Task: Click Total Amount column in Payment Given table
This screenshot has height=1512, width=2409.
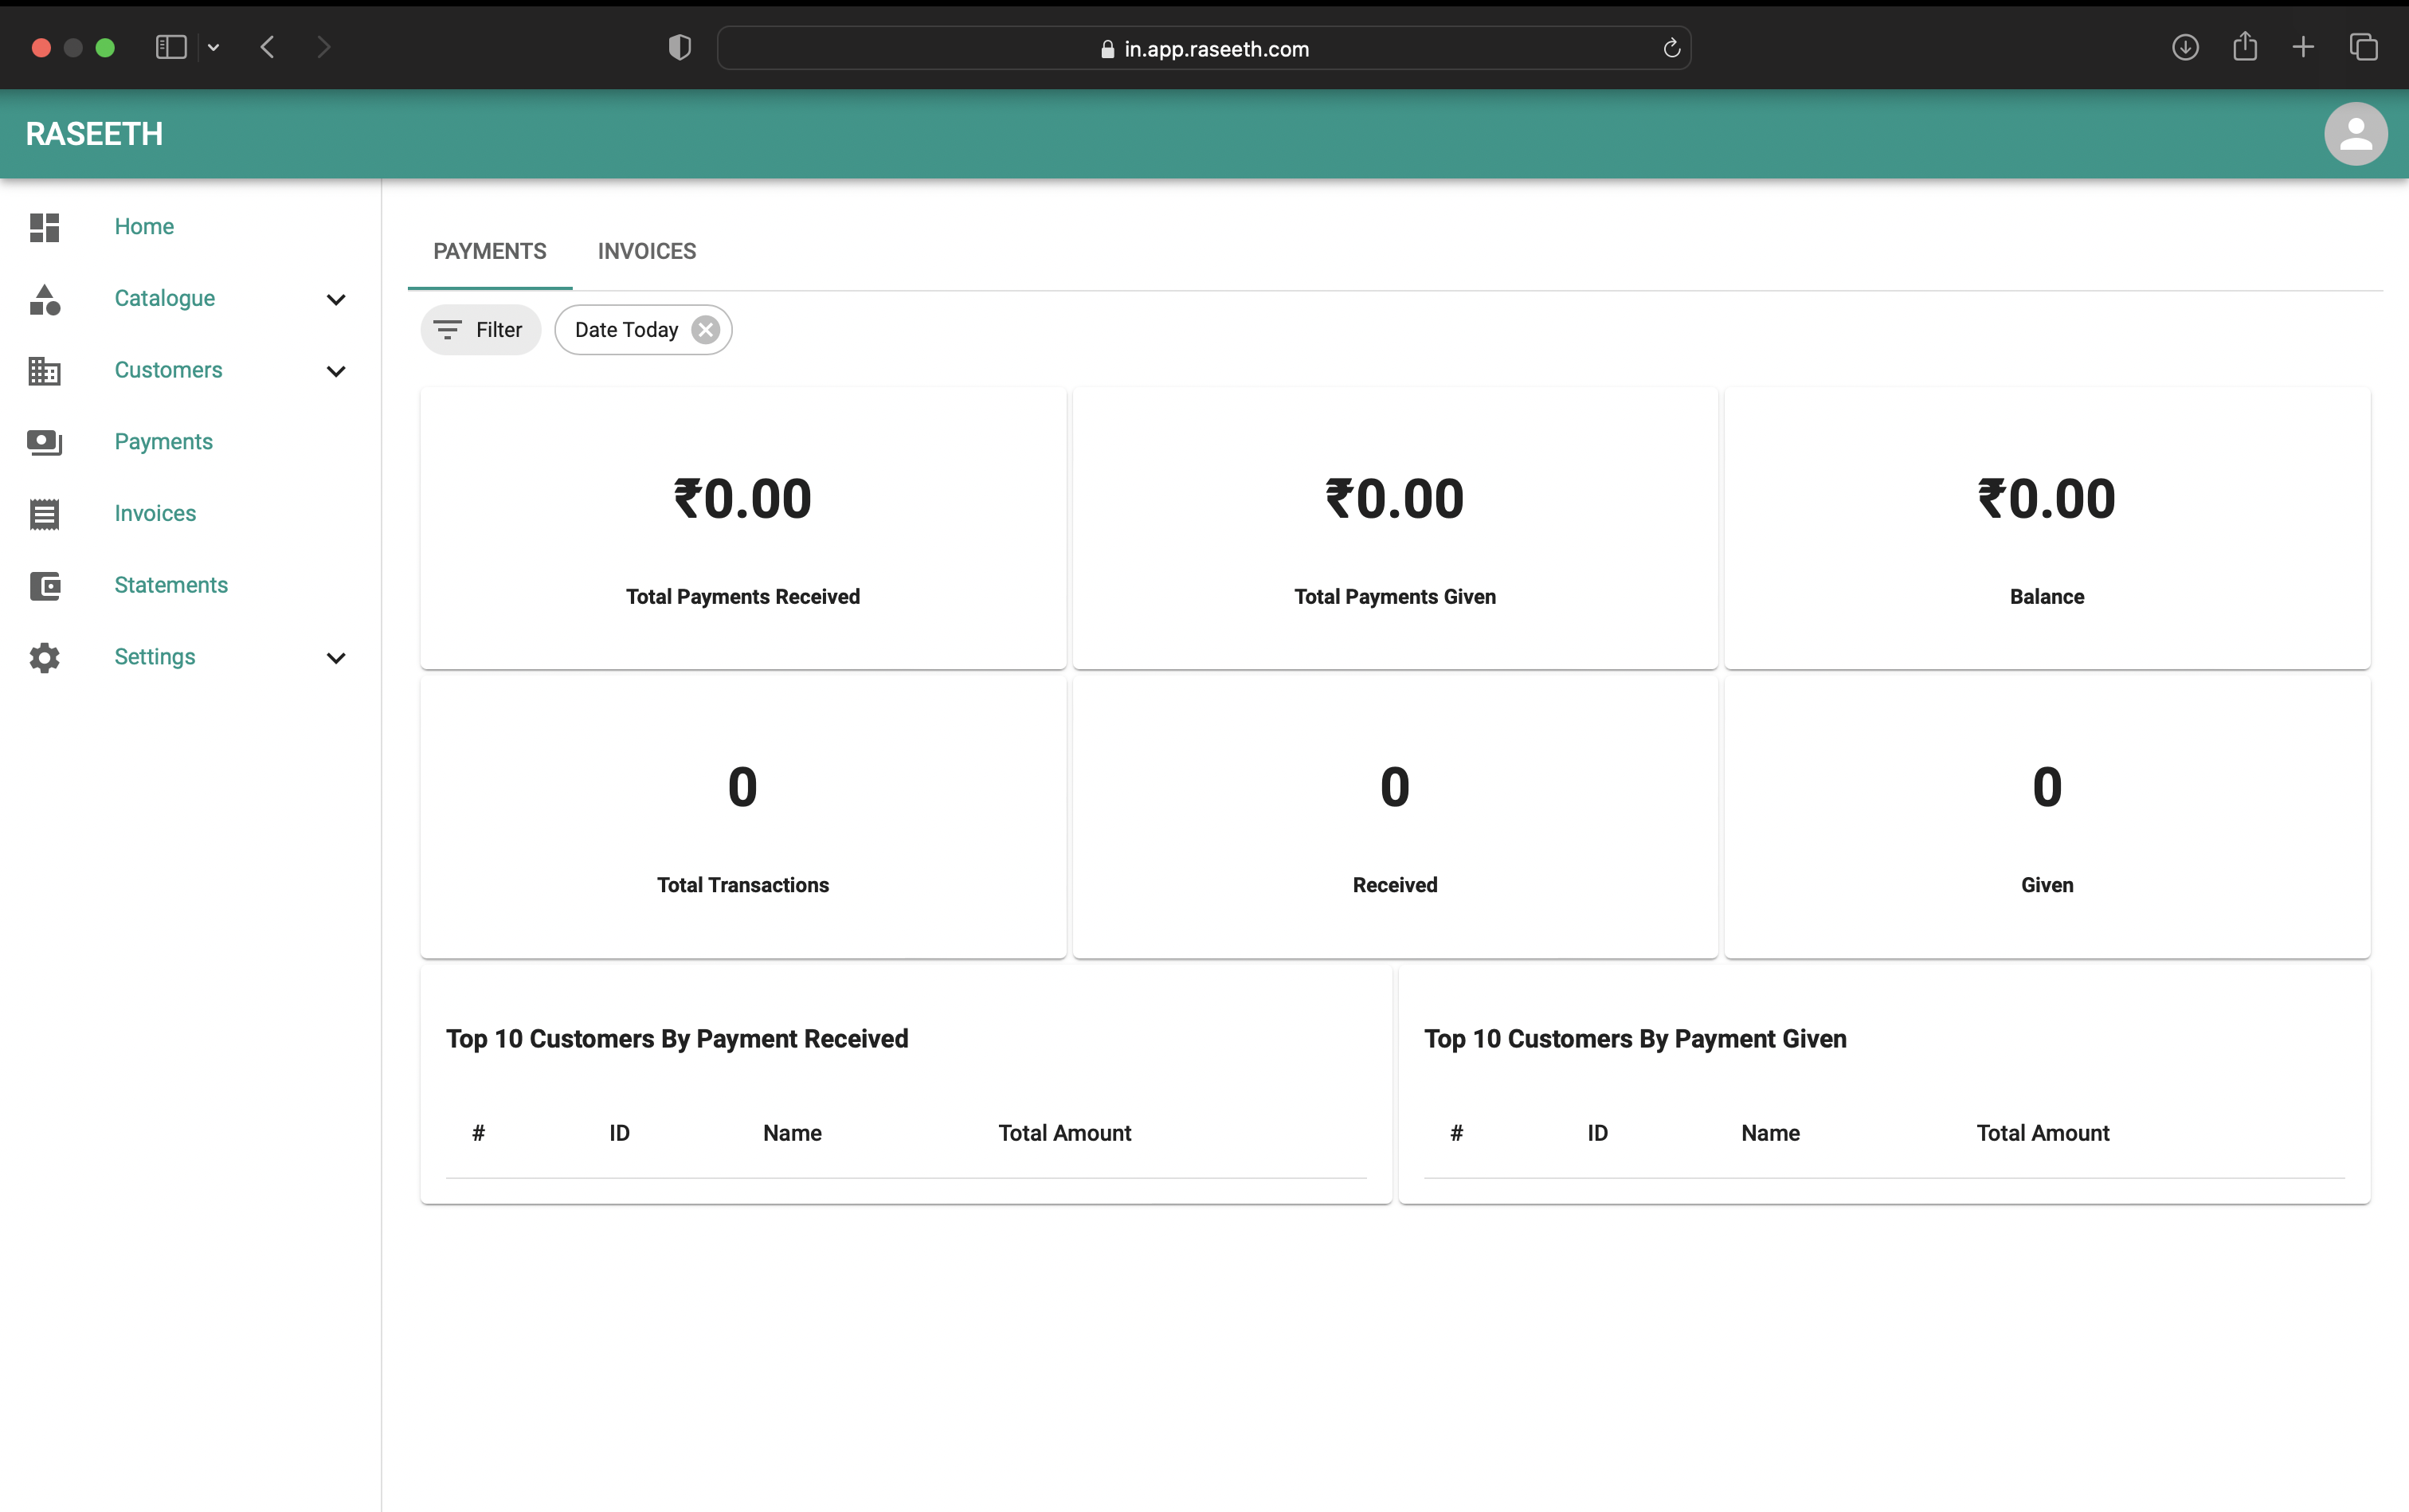Action: click(x=2043, y=1133)
